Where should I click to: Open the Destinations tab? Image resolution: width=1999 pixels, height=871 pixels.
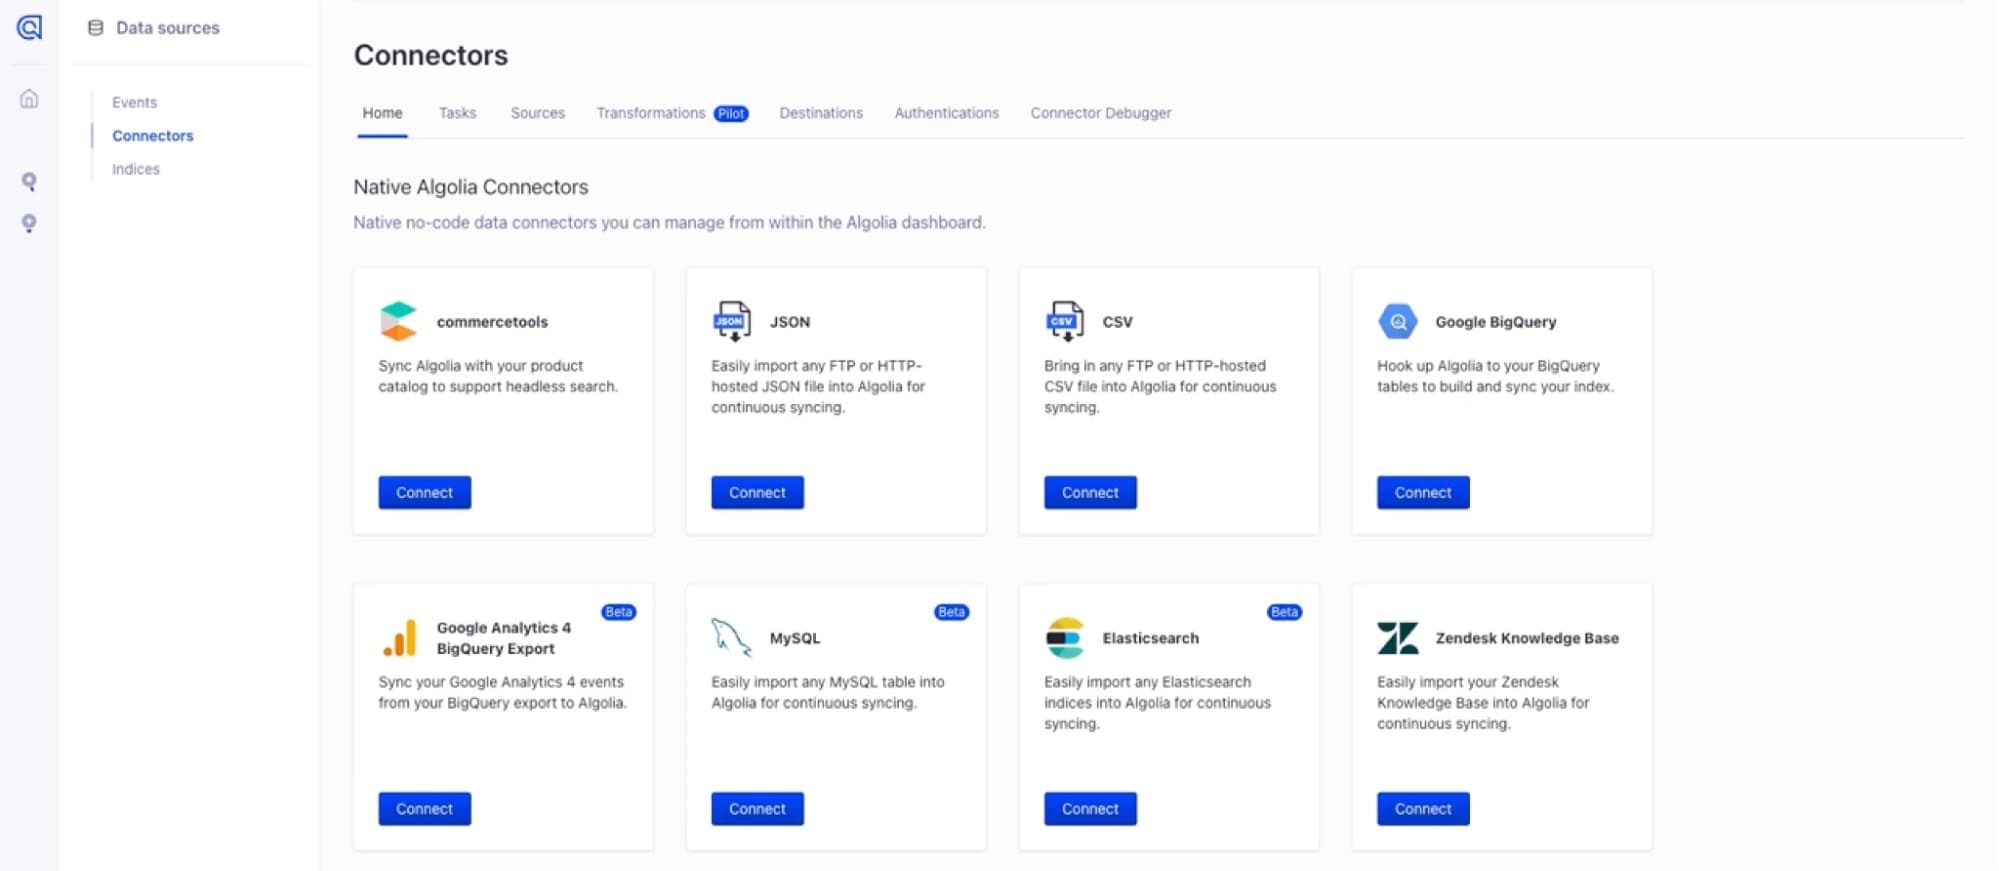pyautogui.click(x=821, y=113)
